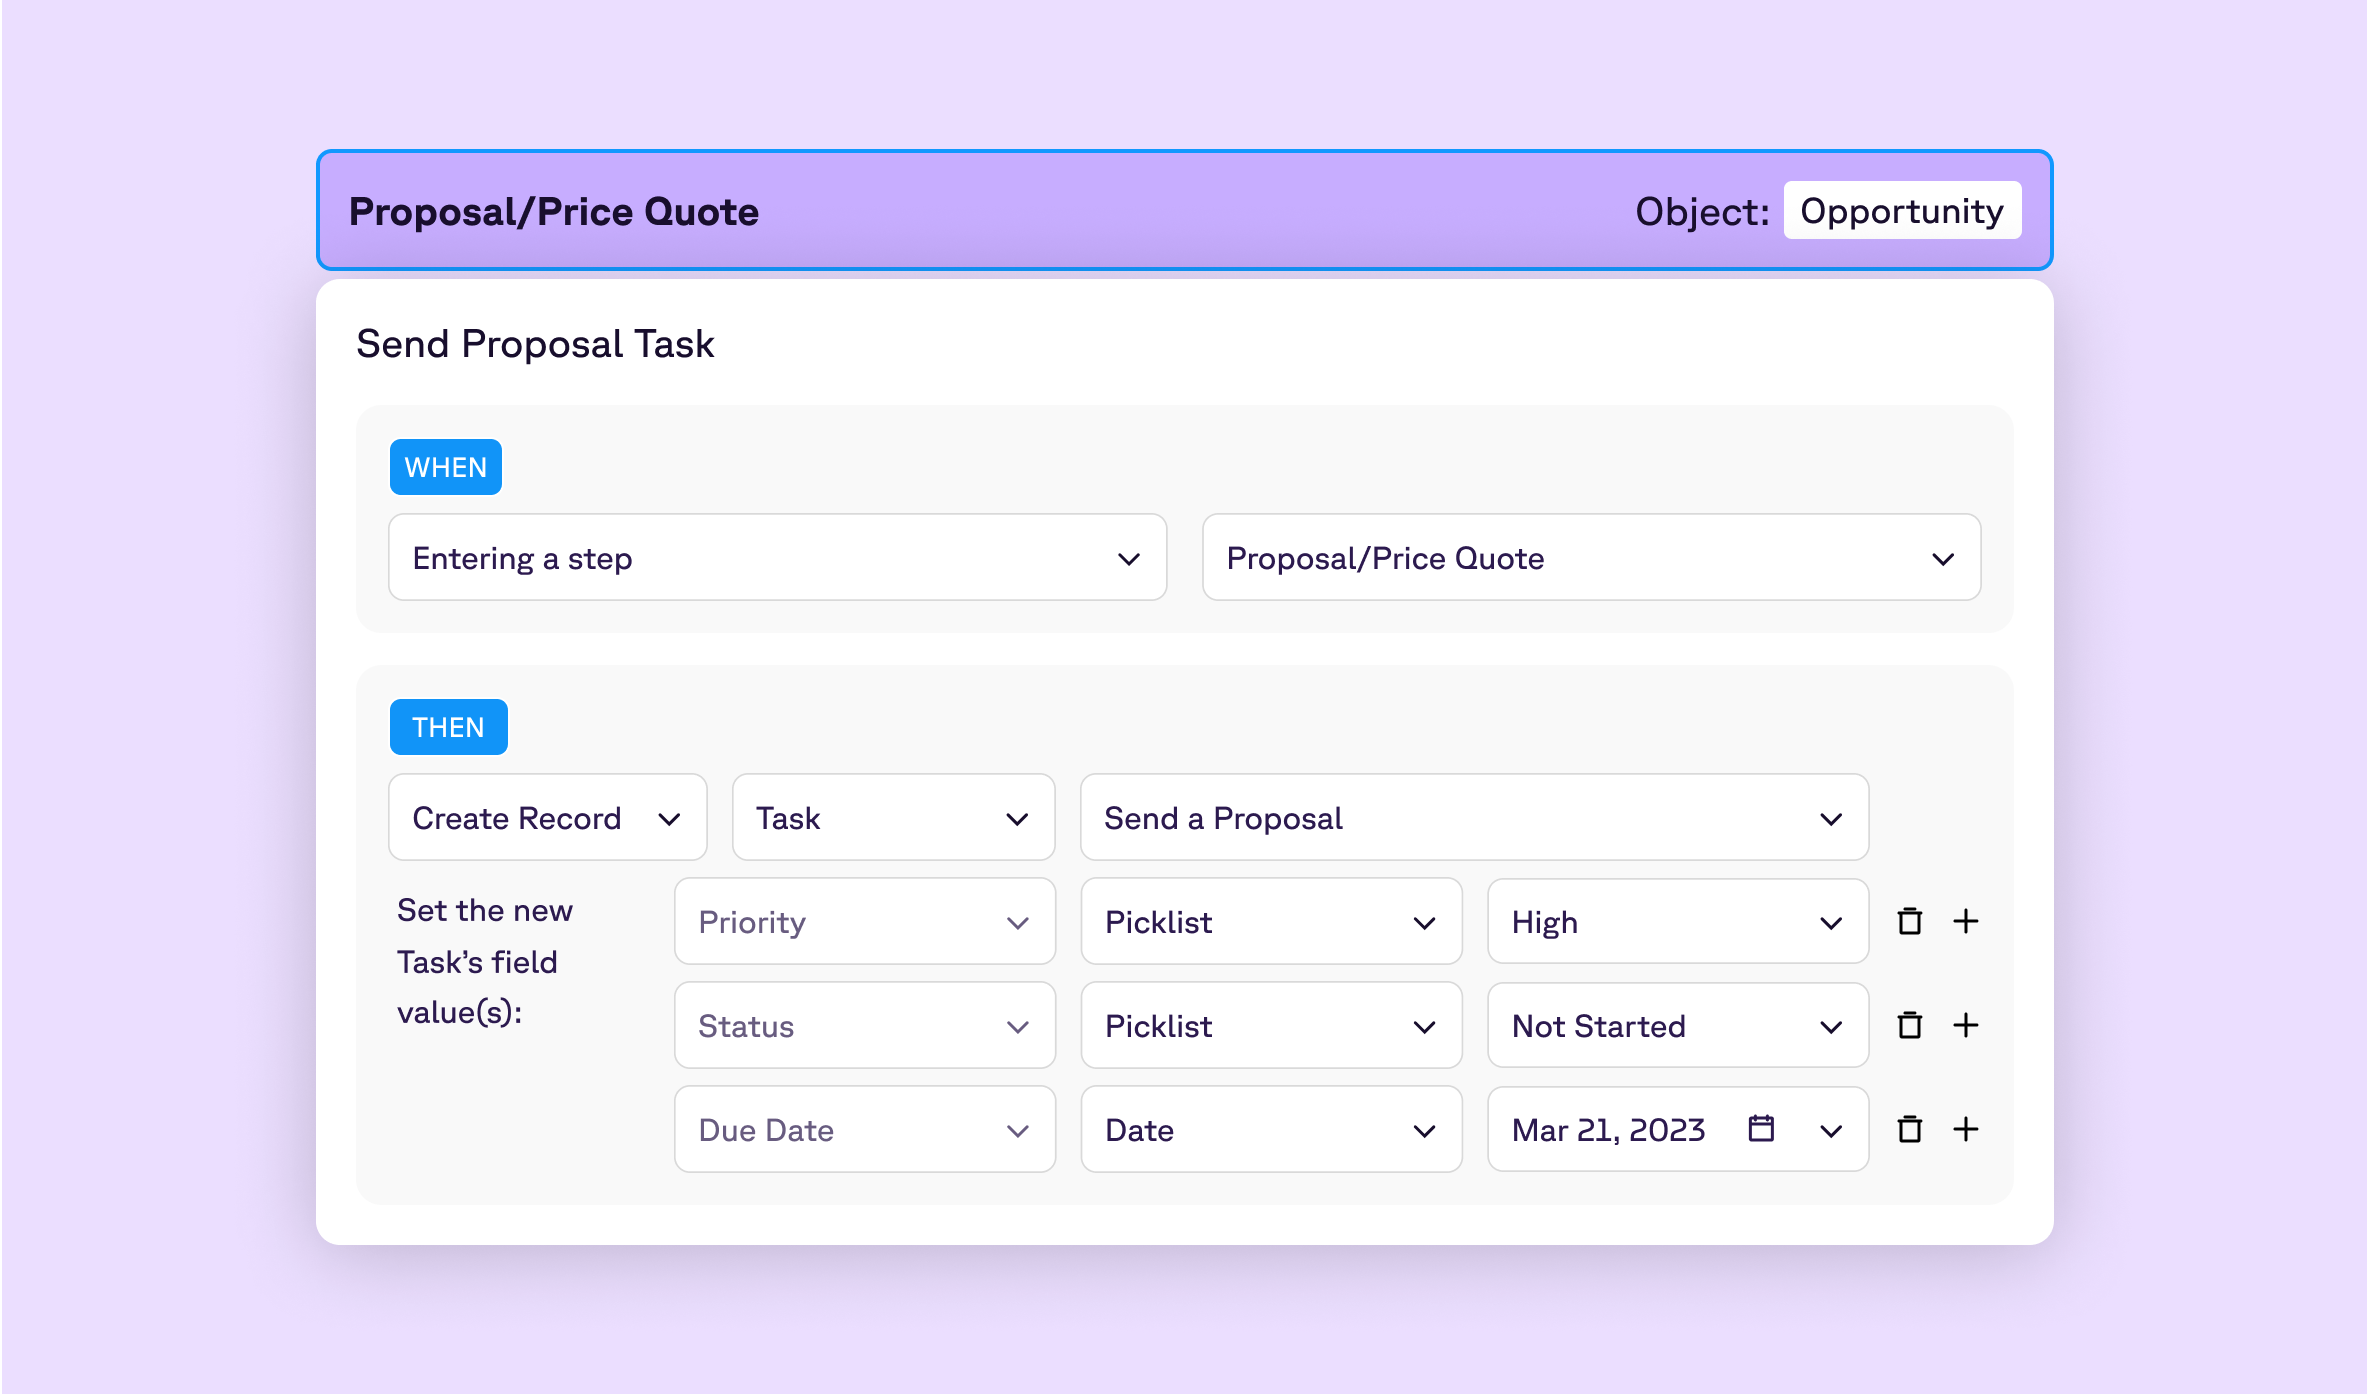
Task: Click the add icon next to Due Date row
Action: click(x=1966, y=1128)
